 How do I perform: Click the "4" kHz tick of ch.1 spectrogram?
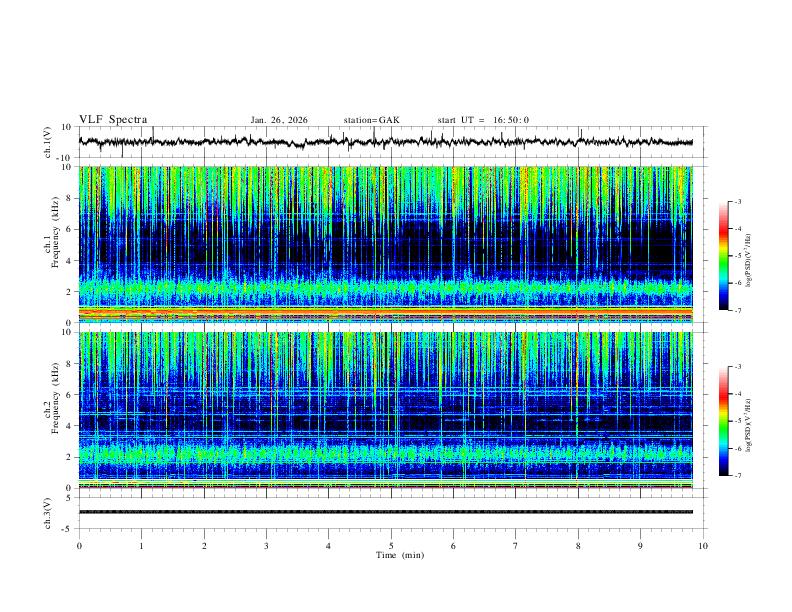[x=70, y=260]
